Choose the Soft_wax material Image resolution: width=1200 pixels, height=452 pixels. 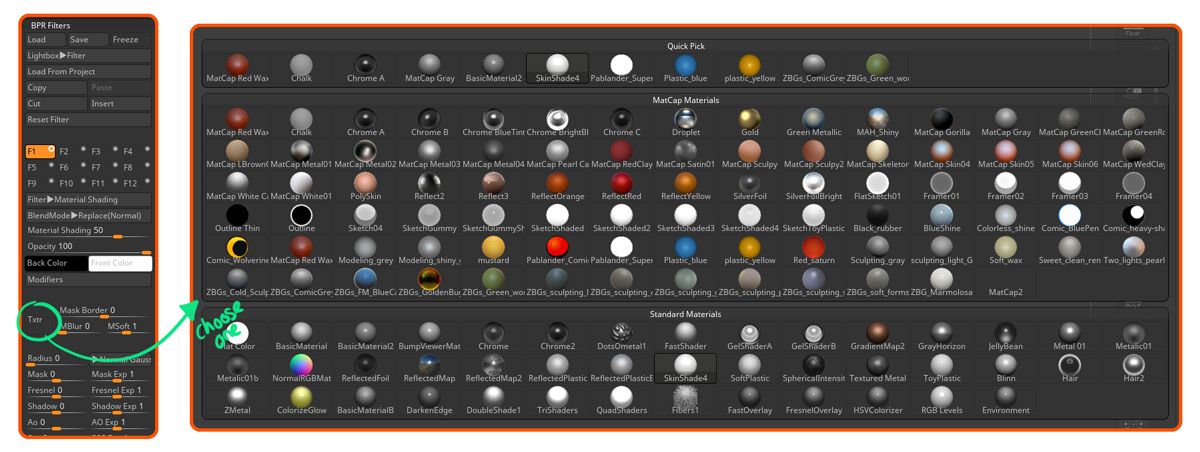tap(1005, 250)
